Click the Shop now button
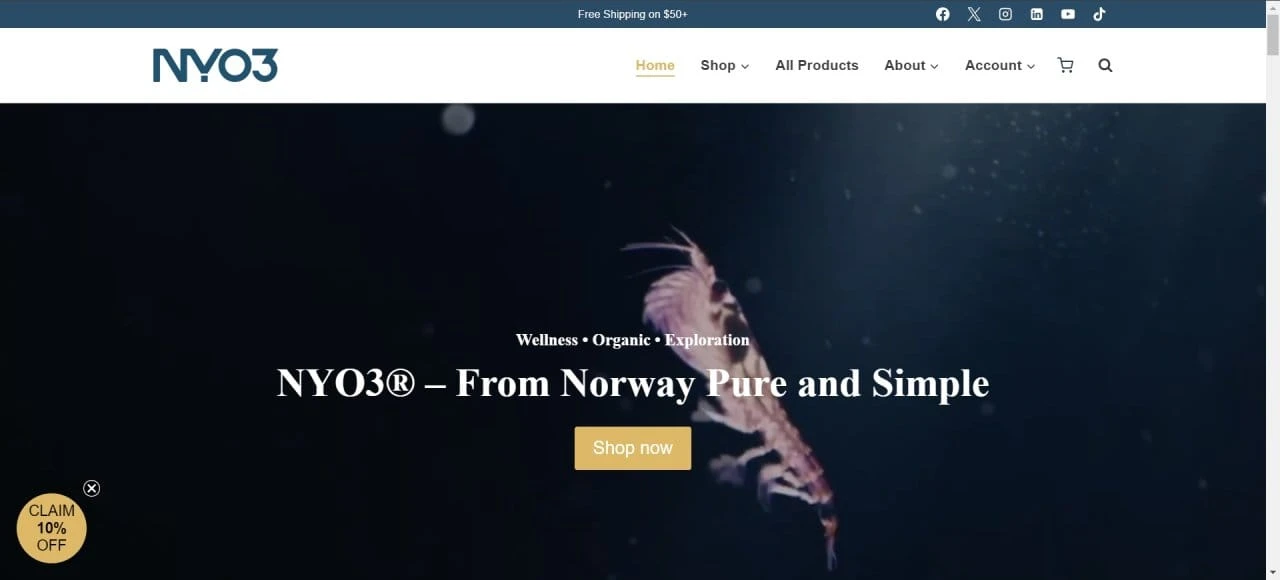This screenshot has width=1280, height=580. click(x=633, y=448)
